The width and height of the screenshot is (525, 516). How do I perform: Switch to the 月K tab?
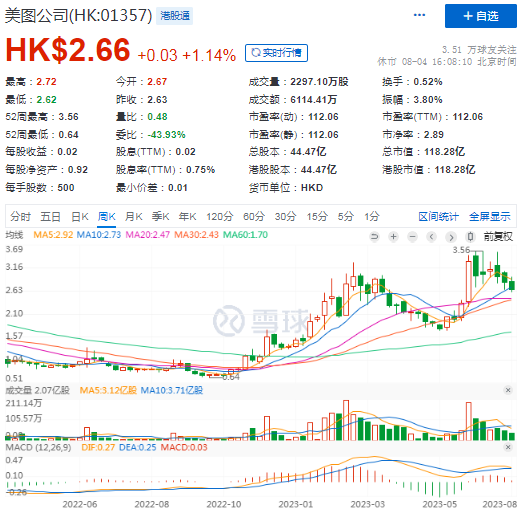134,217
